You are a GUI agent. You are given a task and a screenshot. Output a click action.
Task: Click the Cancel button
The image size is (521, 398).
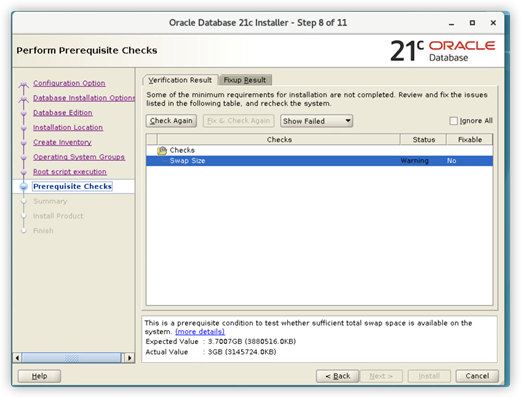[477, 376]
